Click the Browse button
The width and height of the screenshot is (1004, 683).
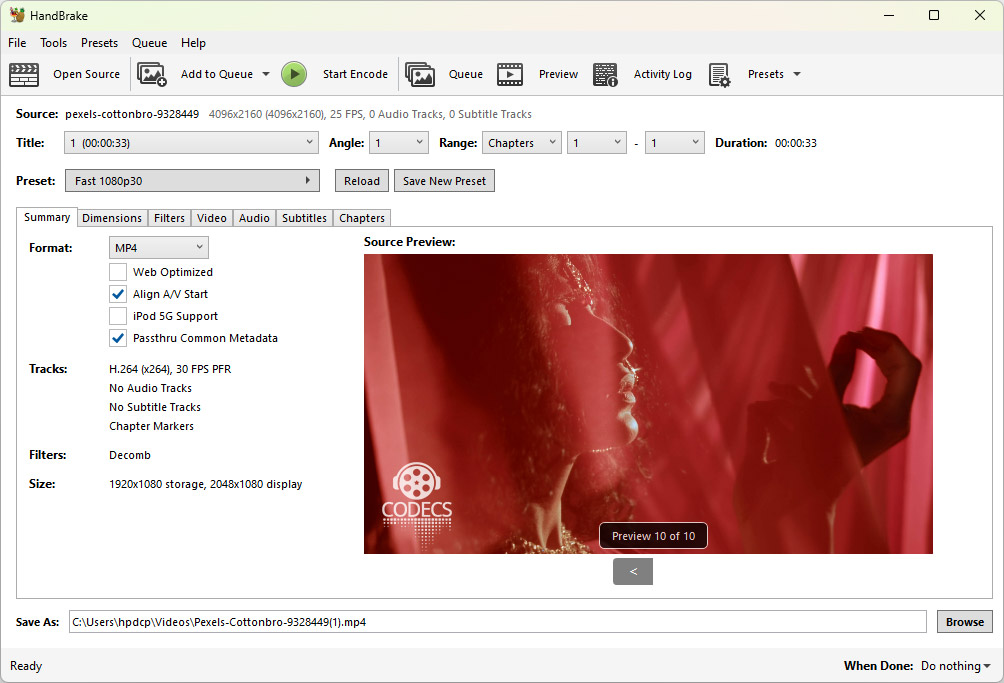pos(965,622)
